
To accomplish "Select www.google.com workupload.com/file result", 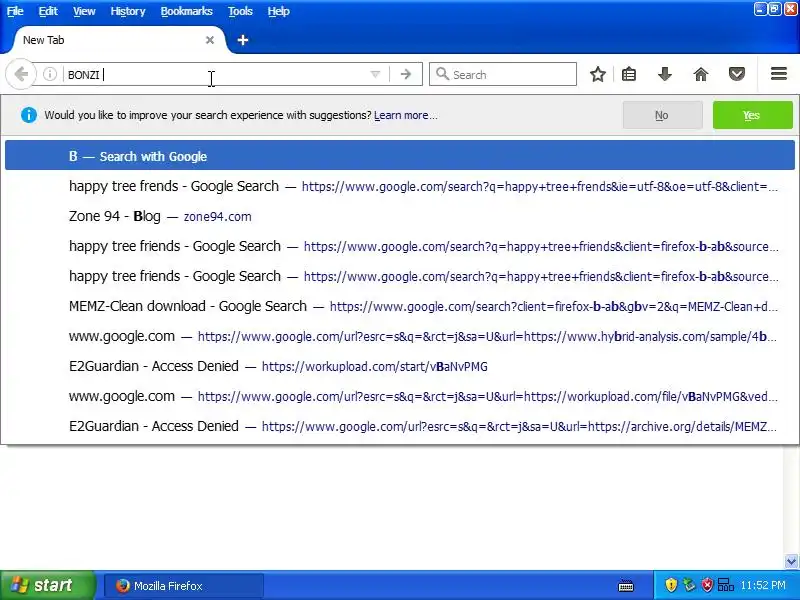I will [399, 396].
